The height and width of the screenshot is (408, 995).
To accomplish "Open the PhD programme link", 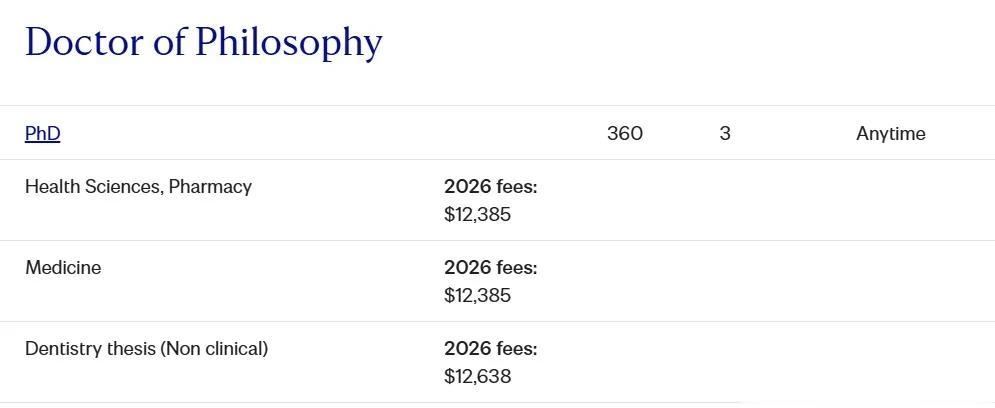I will pos(42,134).
